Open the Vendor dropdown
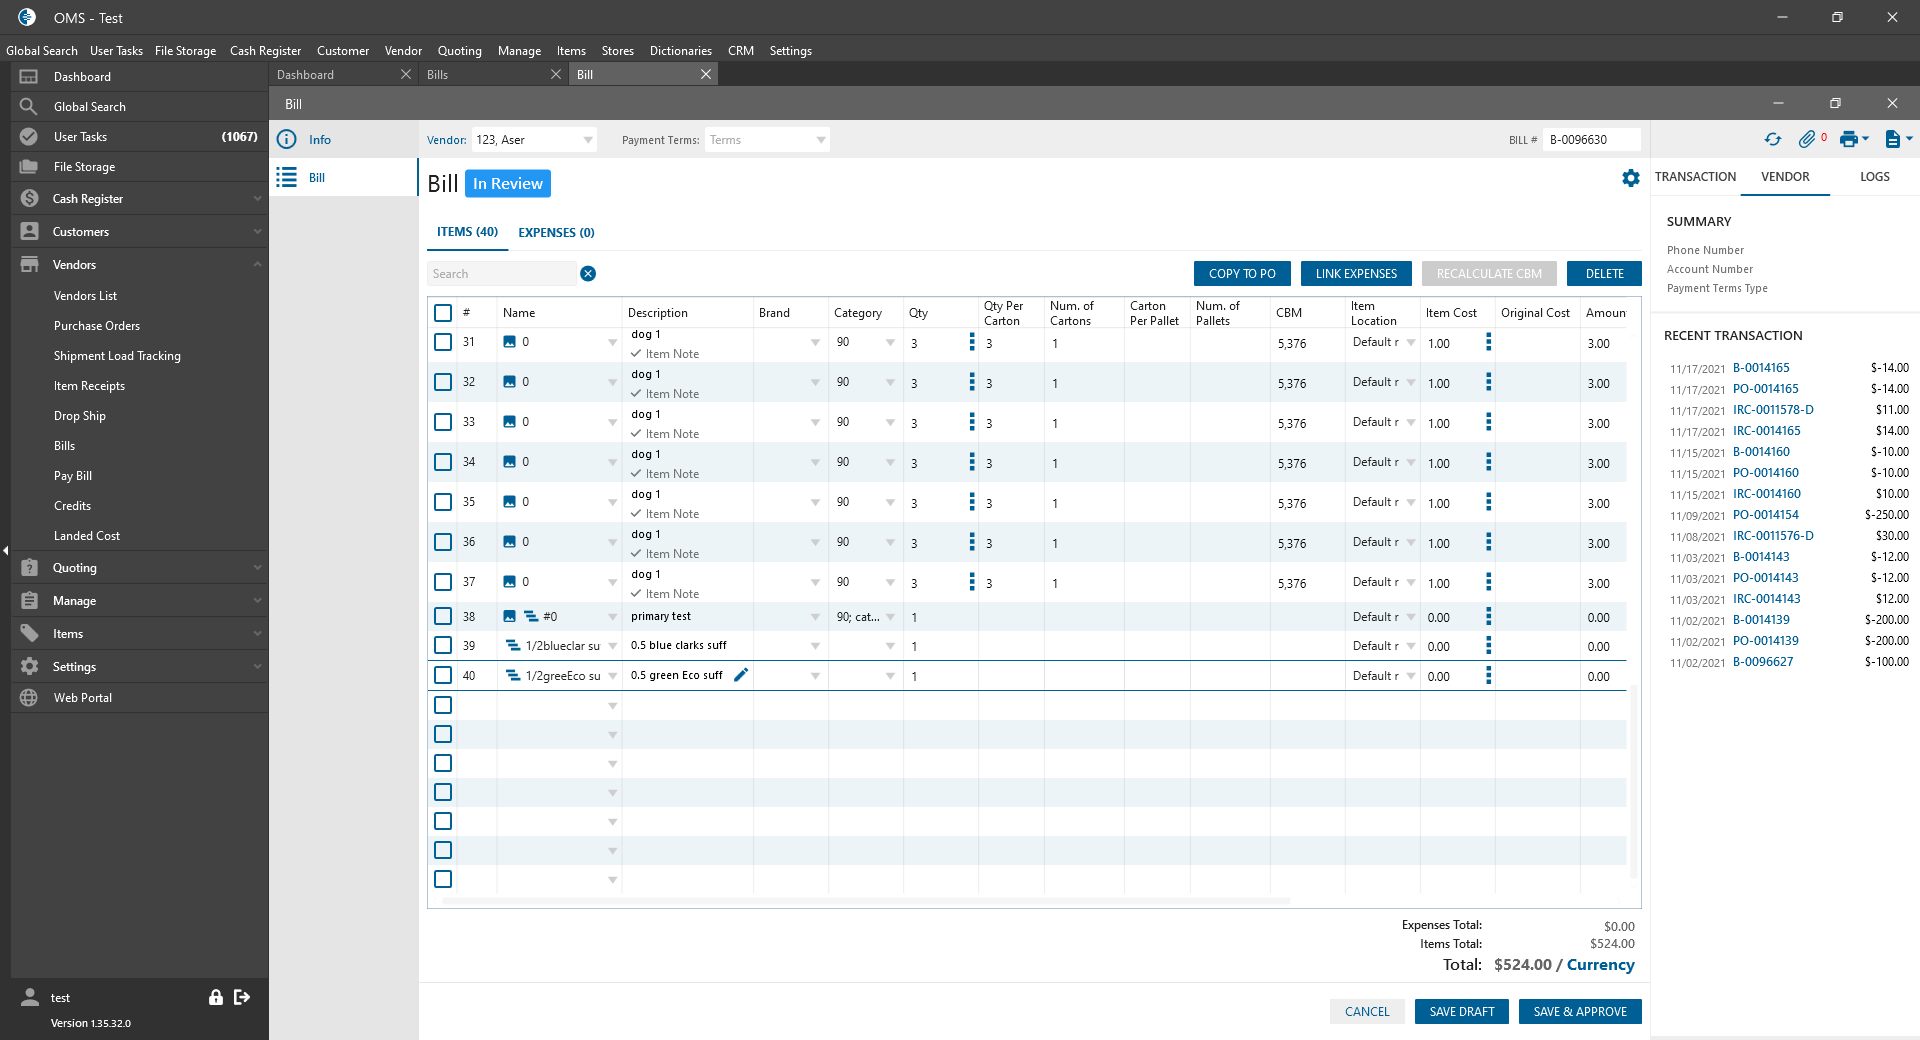This screenshot has width=1920, height=1040. pos(587,140)
